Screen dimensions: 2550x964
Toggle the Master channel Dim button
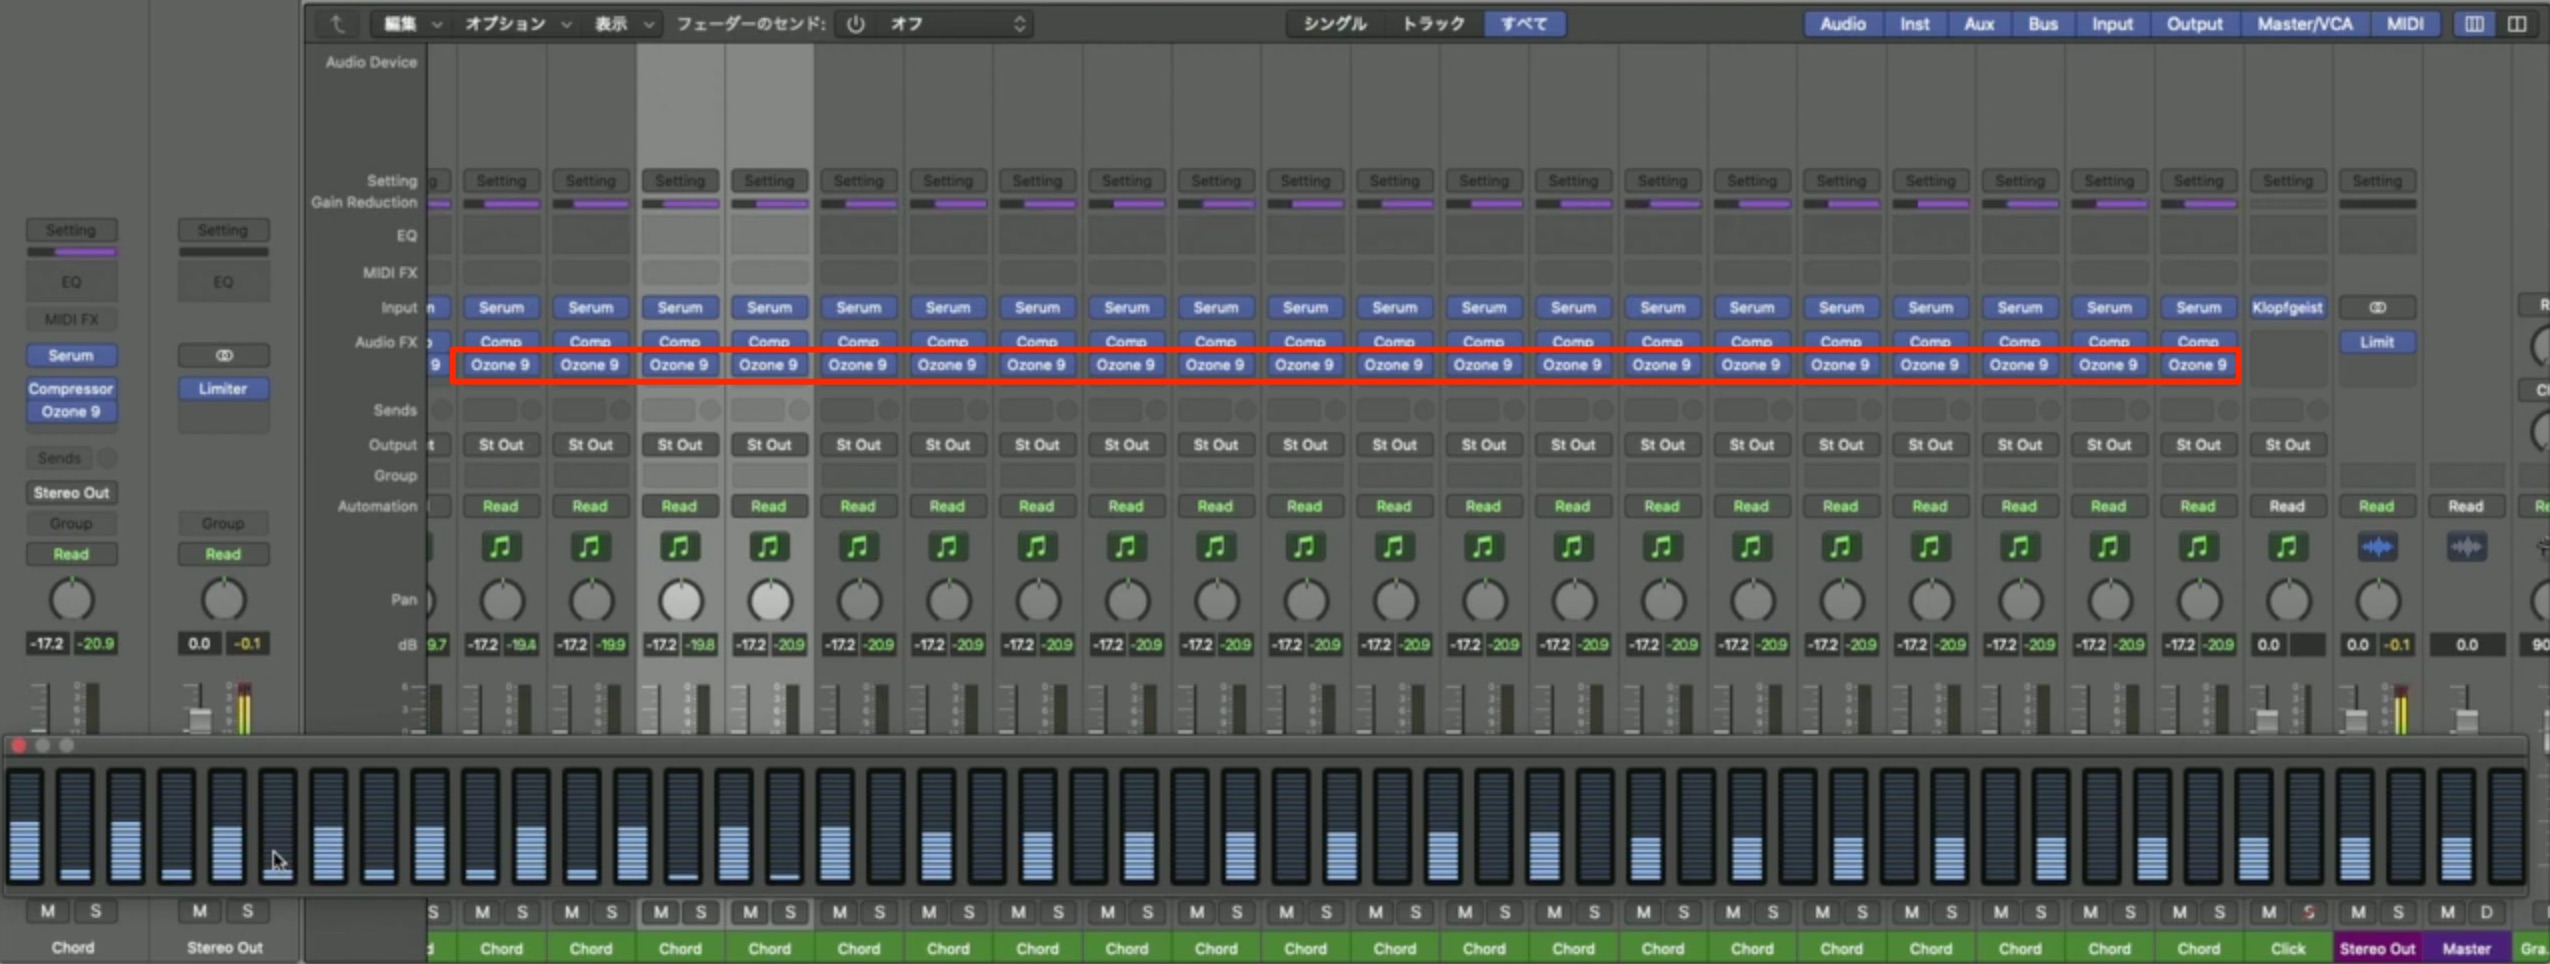coord(2487,912)
